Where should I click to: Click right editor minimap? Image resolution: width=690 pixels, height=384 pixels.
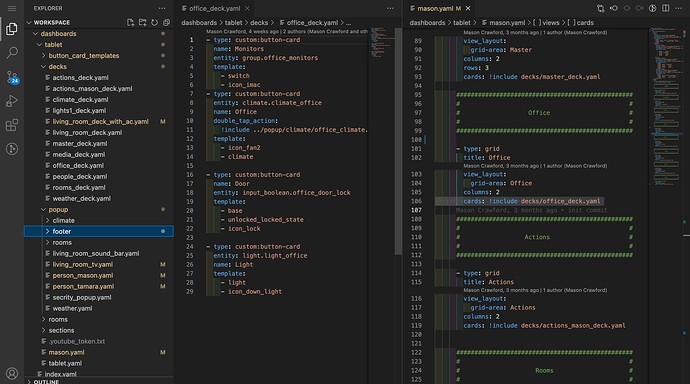666,107
